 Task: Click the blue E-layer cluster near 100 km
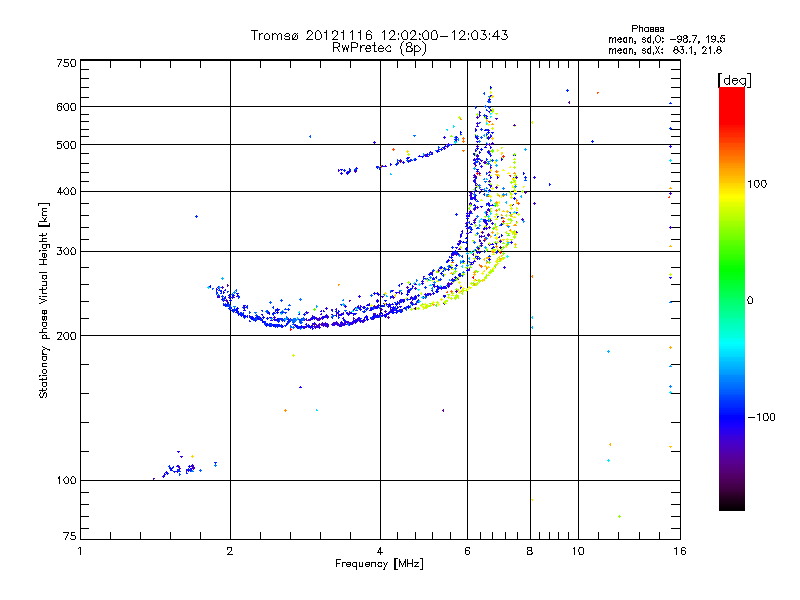tap(179, 469)
